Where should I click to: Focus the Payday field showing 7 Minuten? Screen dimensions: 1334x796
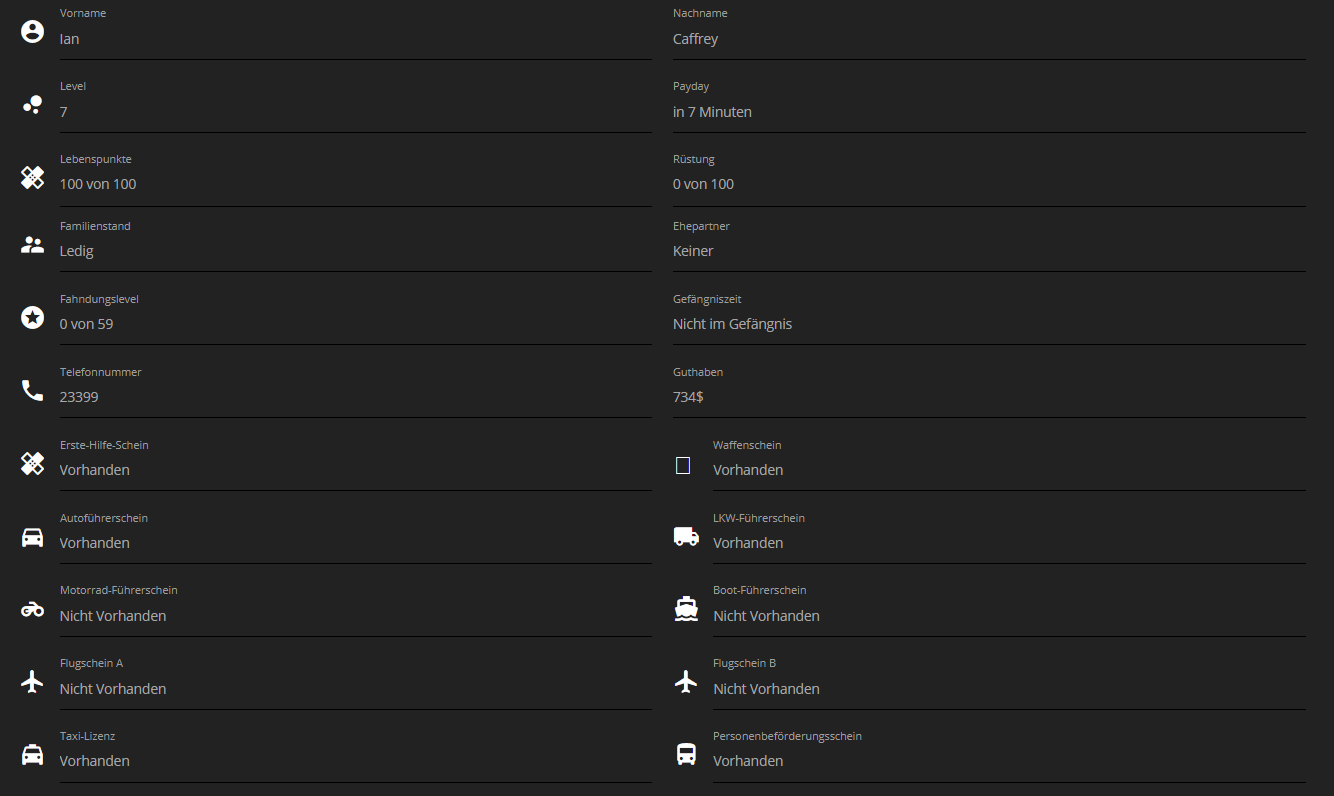pyautogui.click(x=988, y=112)
